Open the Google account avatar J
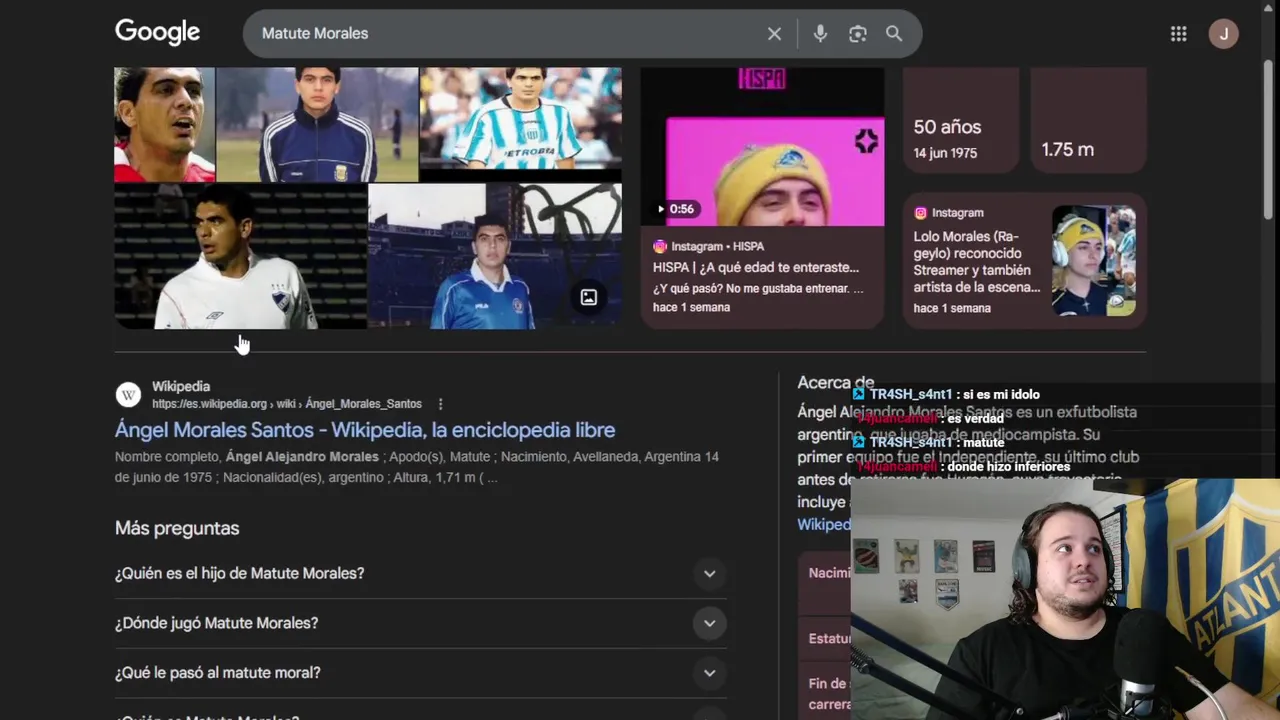The image size is (1280, 720). pos(1223,34)
